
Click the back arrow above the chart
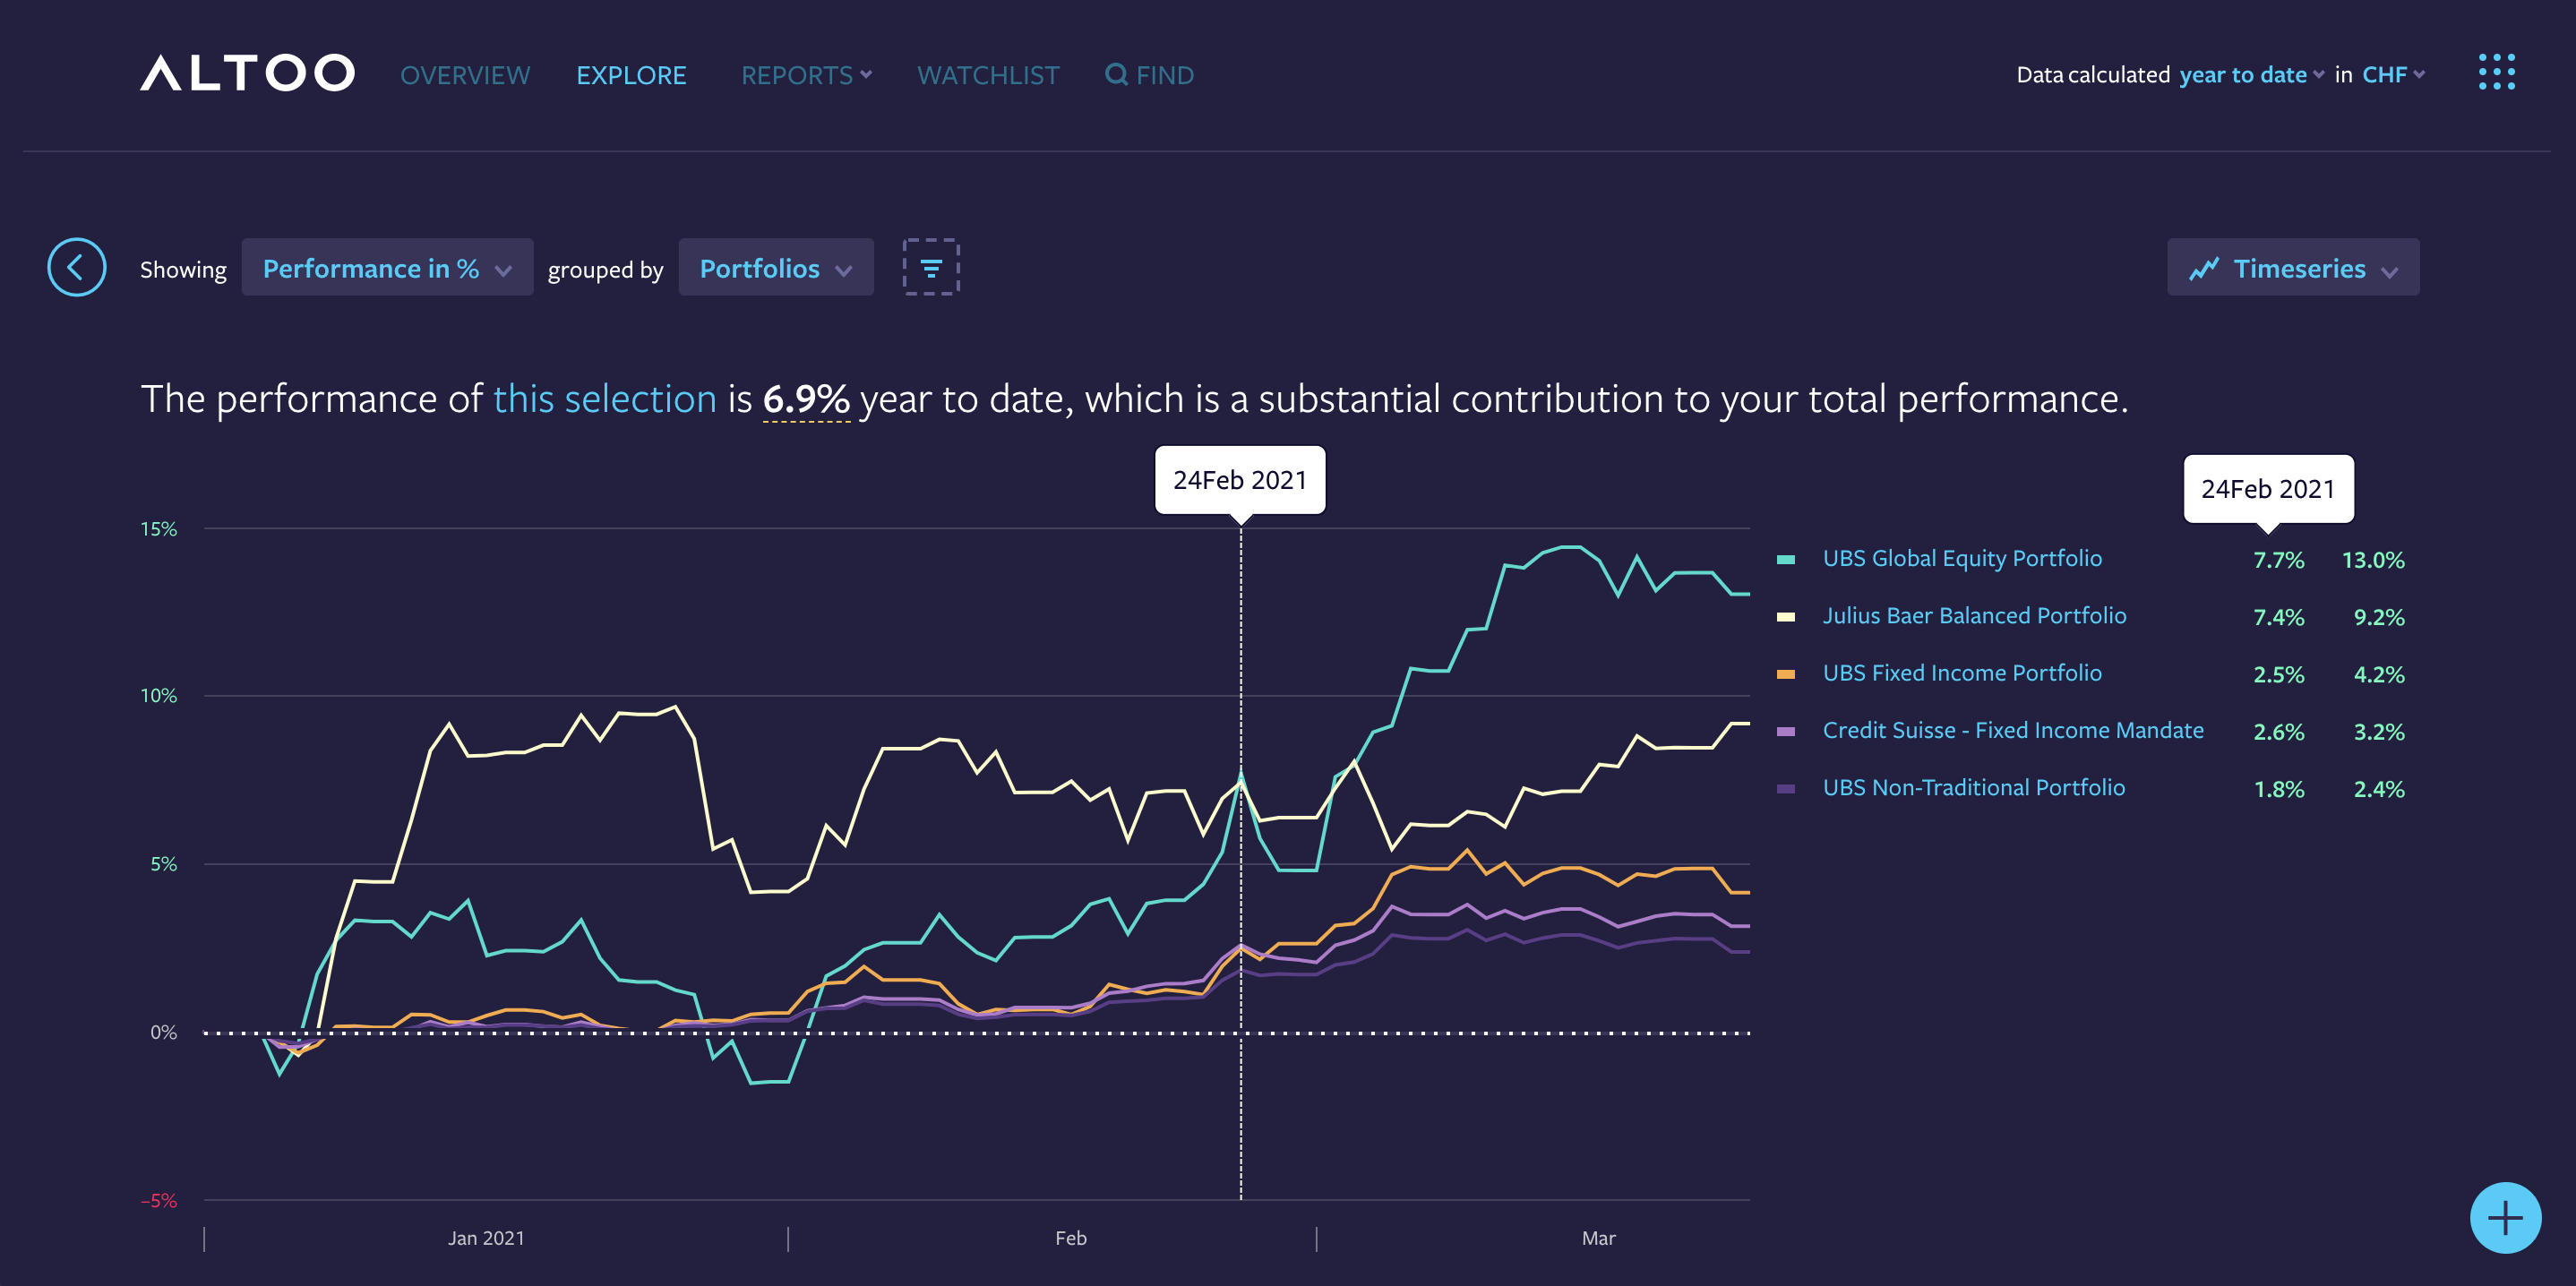click(76, 266)
